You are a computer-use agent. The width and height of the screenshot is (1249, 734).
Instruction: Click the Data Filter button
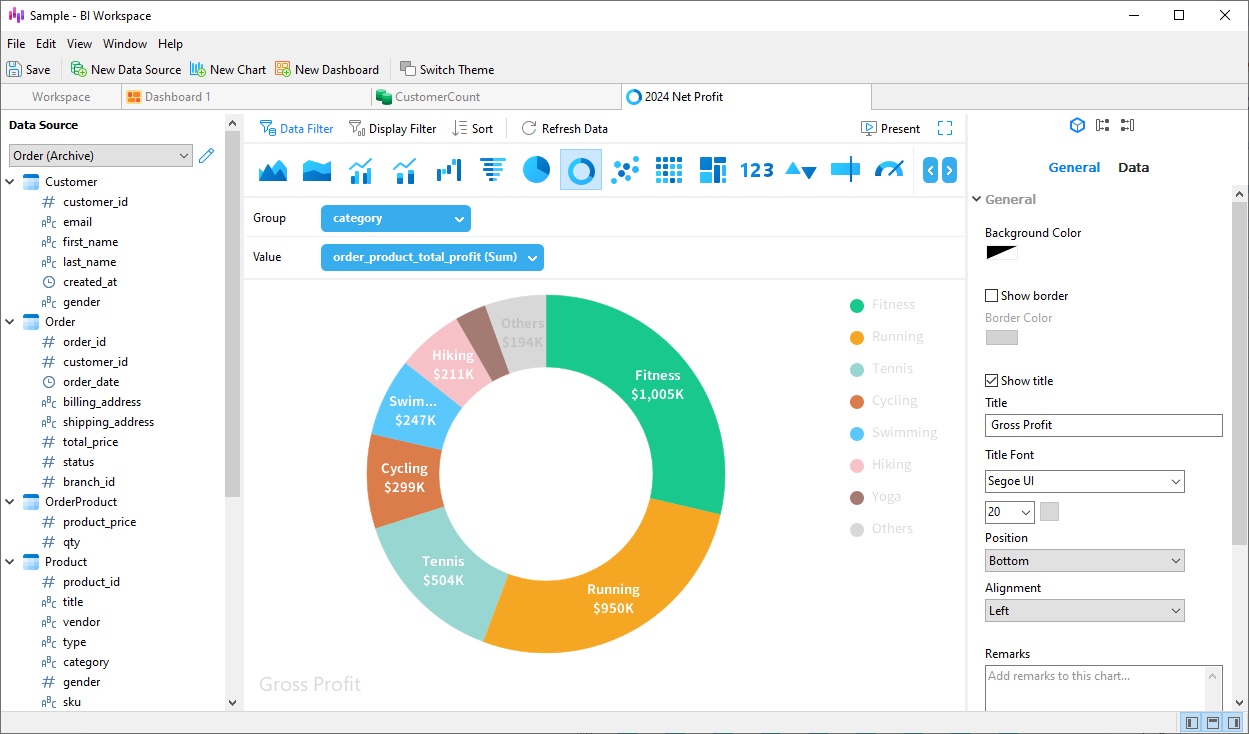point(296,128)
